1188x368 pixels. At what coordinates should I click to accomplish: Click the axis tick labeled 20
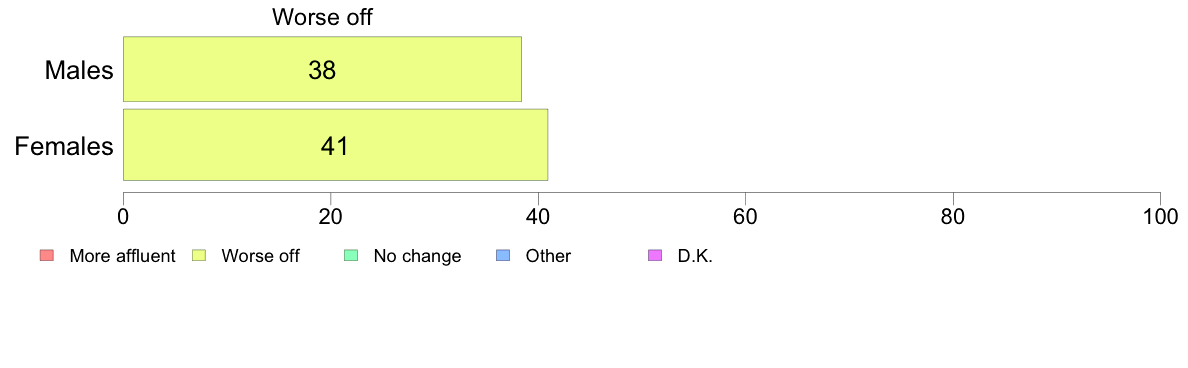click(x=330, y=217)
